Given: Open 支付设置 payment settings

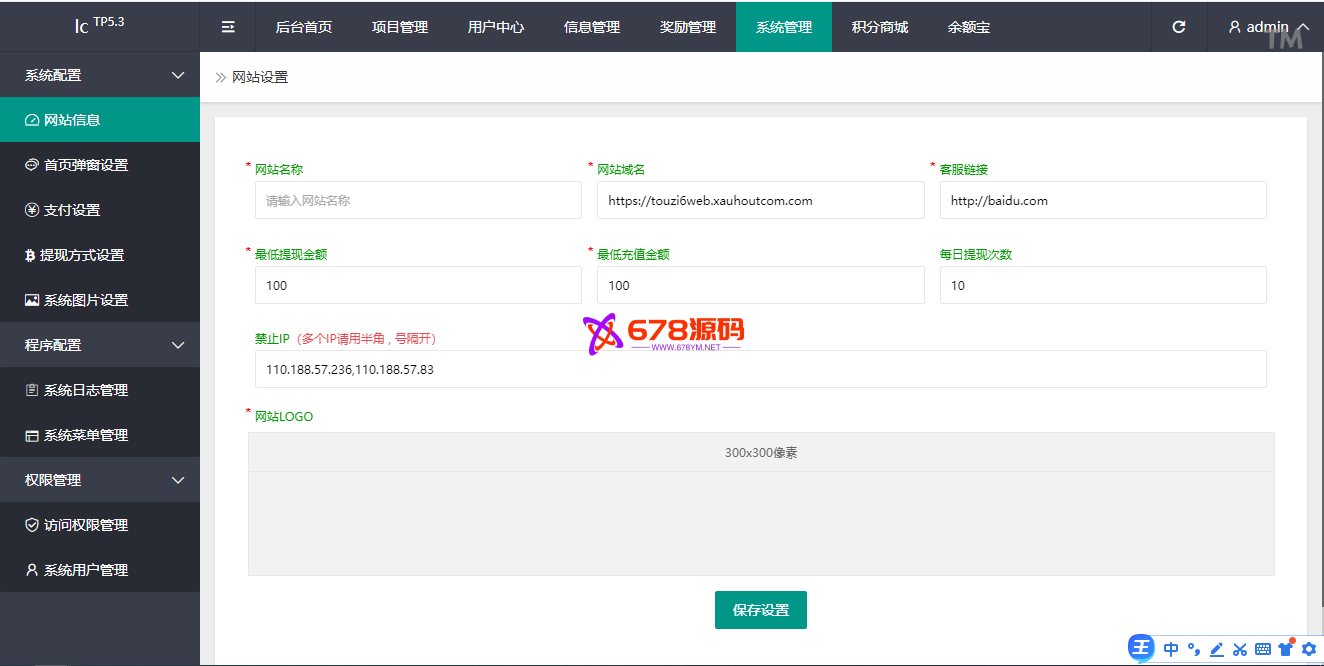Looking at the screenshot, I should (x=72, y=210).
